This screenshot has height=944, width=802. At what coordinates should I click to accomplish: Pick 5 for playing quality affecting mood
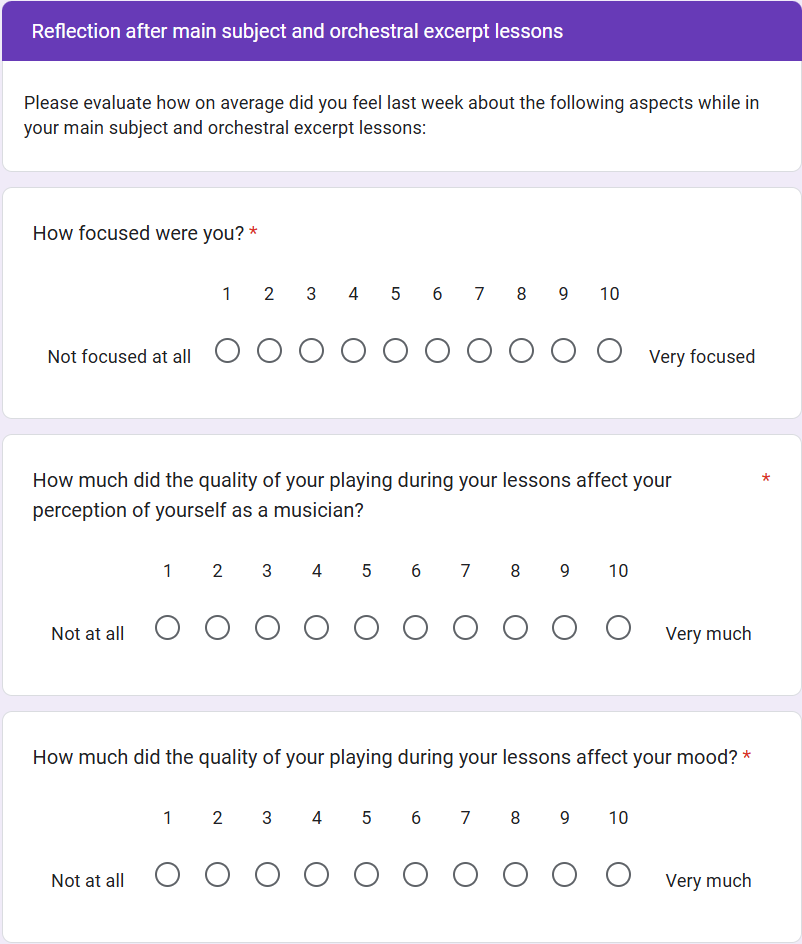click(x=366, y=875)
